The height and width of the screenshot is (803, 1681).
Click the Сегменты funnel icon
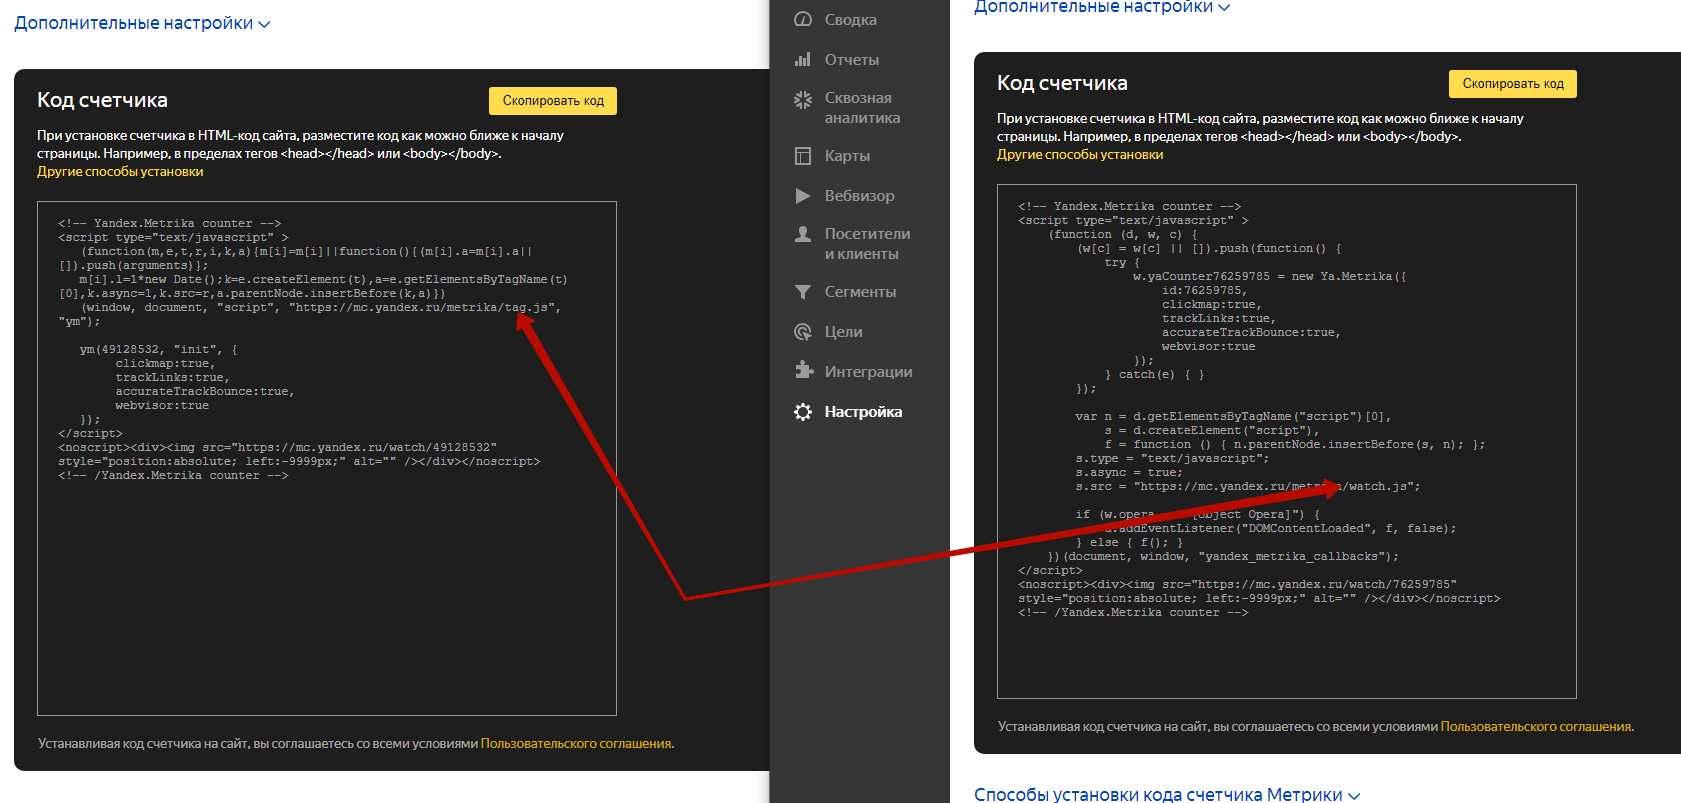point(802,292)
